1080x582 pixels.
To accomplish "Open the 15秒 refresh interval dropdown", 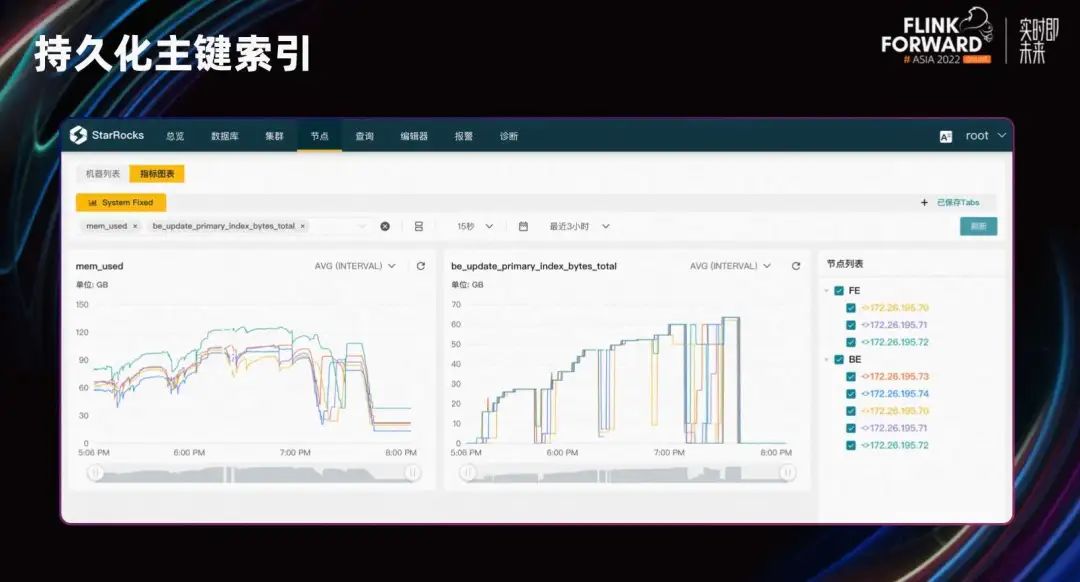I will (x=475, y=226).
